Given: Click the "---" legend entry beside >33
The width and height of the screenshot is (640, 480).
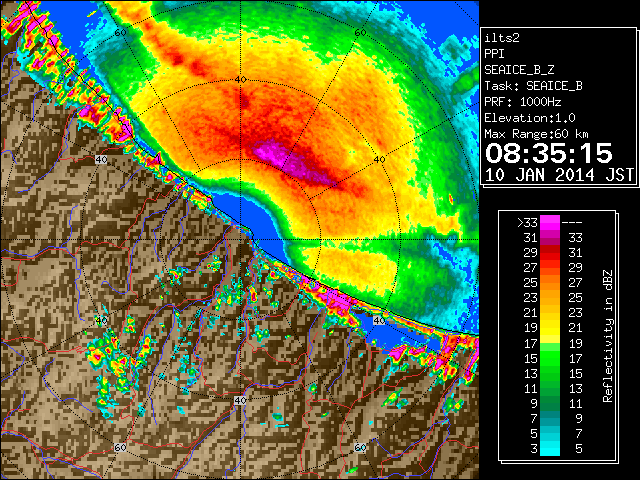Looking at the screenshot, I should pyautogui.click(x=572, y=223).
